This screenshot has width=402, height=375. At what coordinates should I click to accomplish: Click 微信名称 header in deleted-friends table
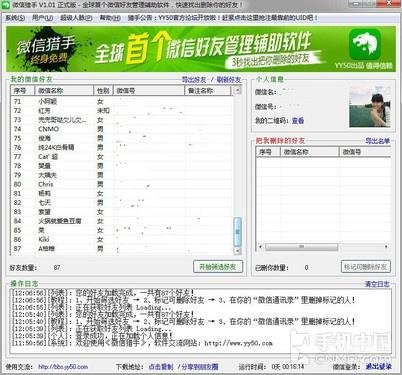coord(310,152)
